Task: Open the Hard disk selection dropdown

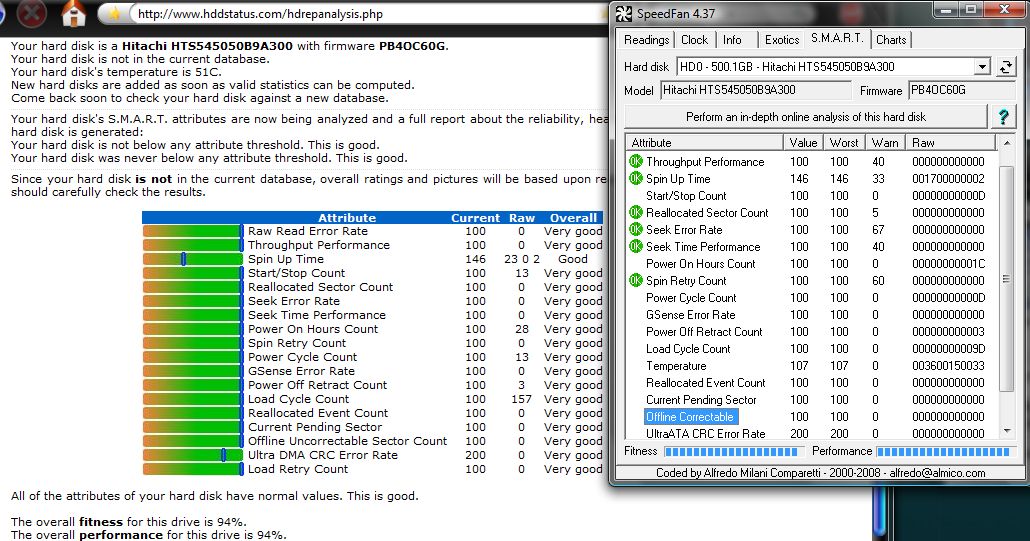Action: point(981,66)
